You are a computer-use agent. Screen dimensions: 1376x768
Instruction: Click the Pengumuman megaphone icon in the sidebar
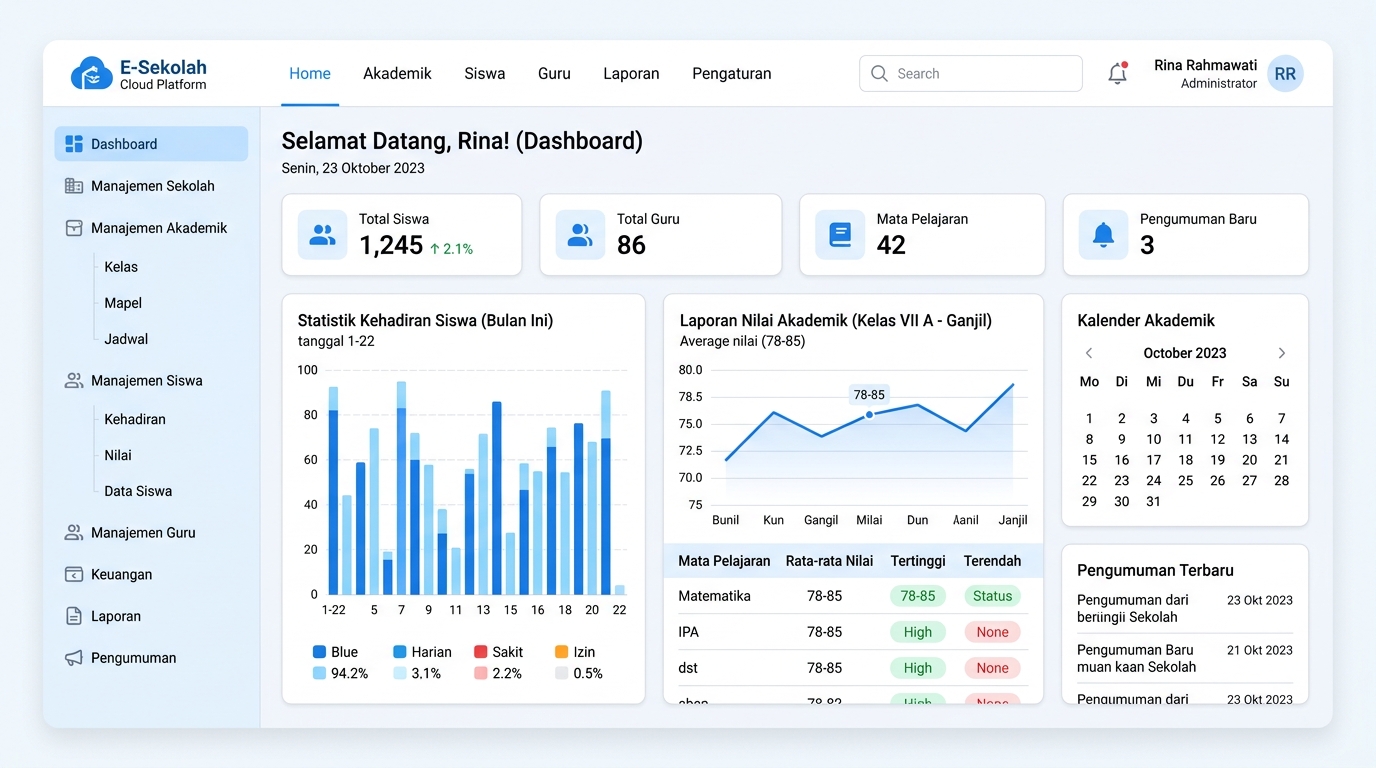[74, 658]
